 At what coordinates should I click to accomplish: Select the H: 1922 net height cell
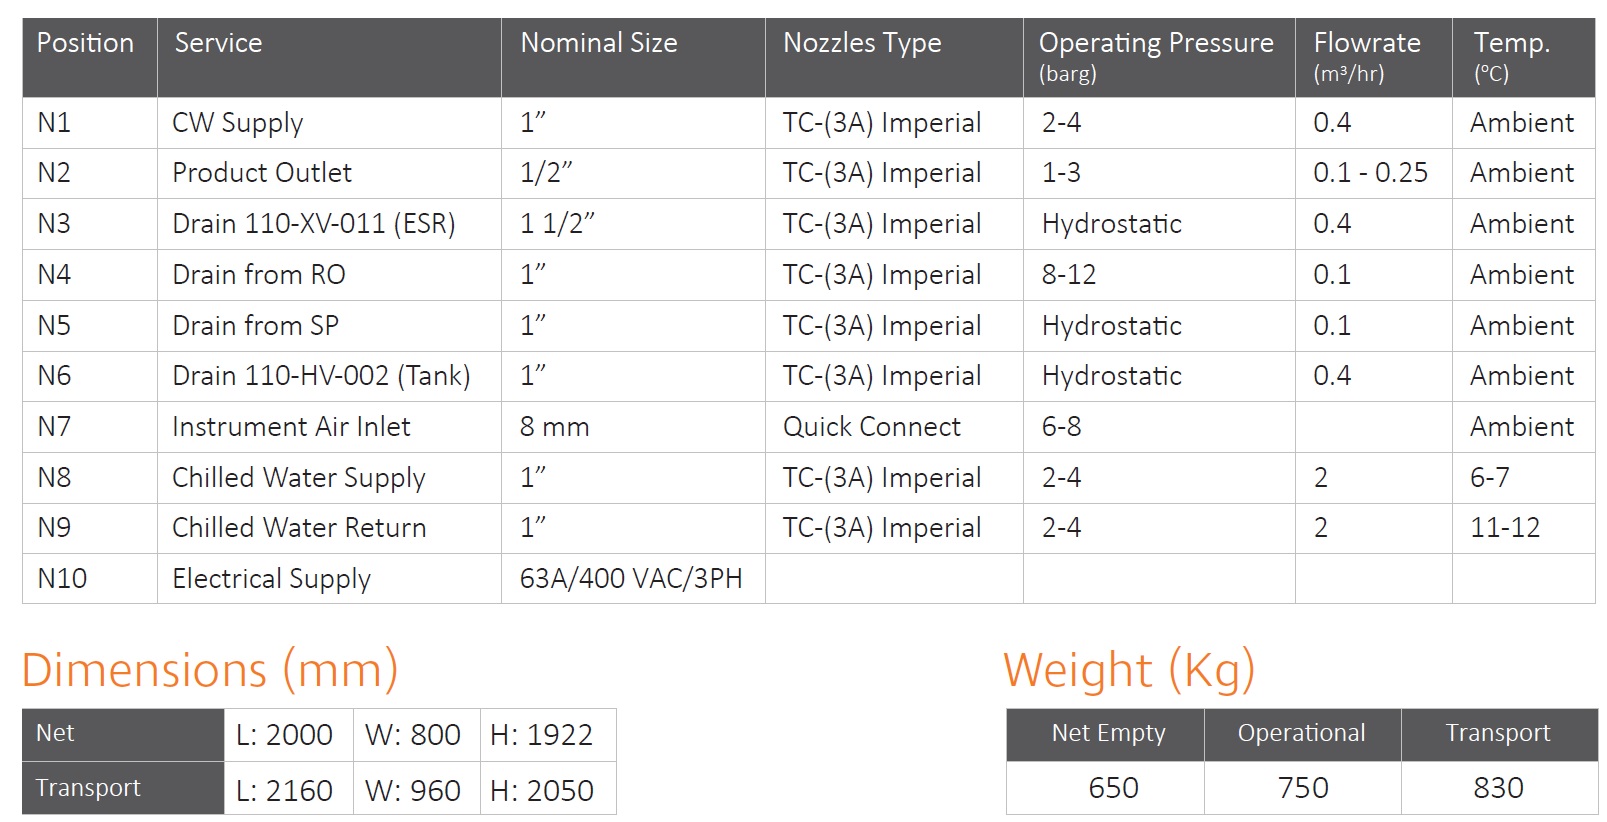point(547,735)
